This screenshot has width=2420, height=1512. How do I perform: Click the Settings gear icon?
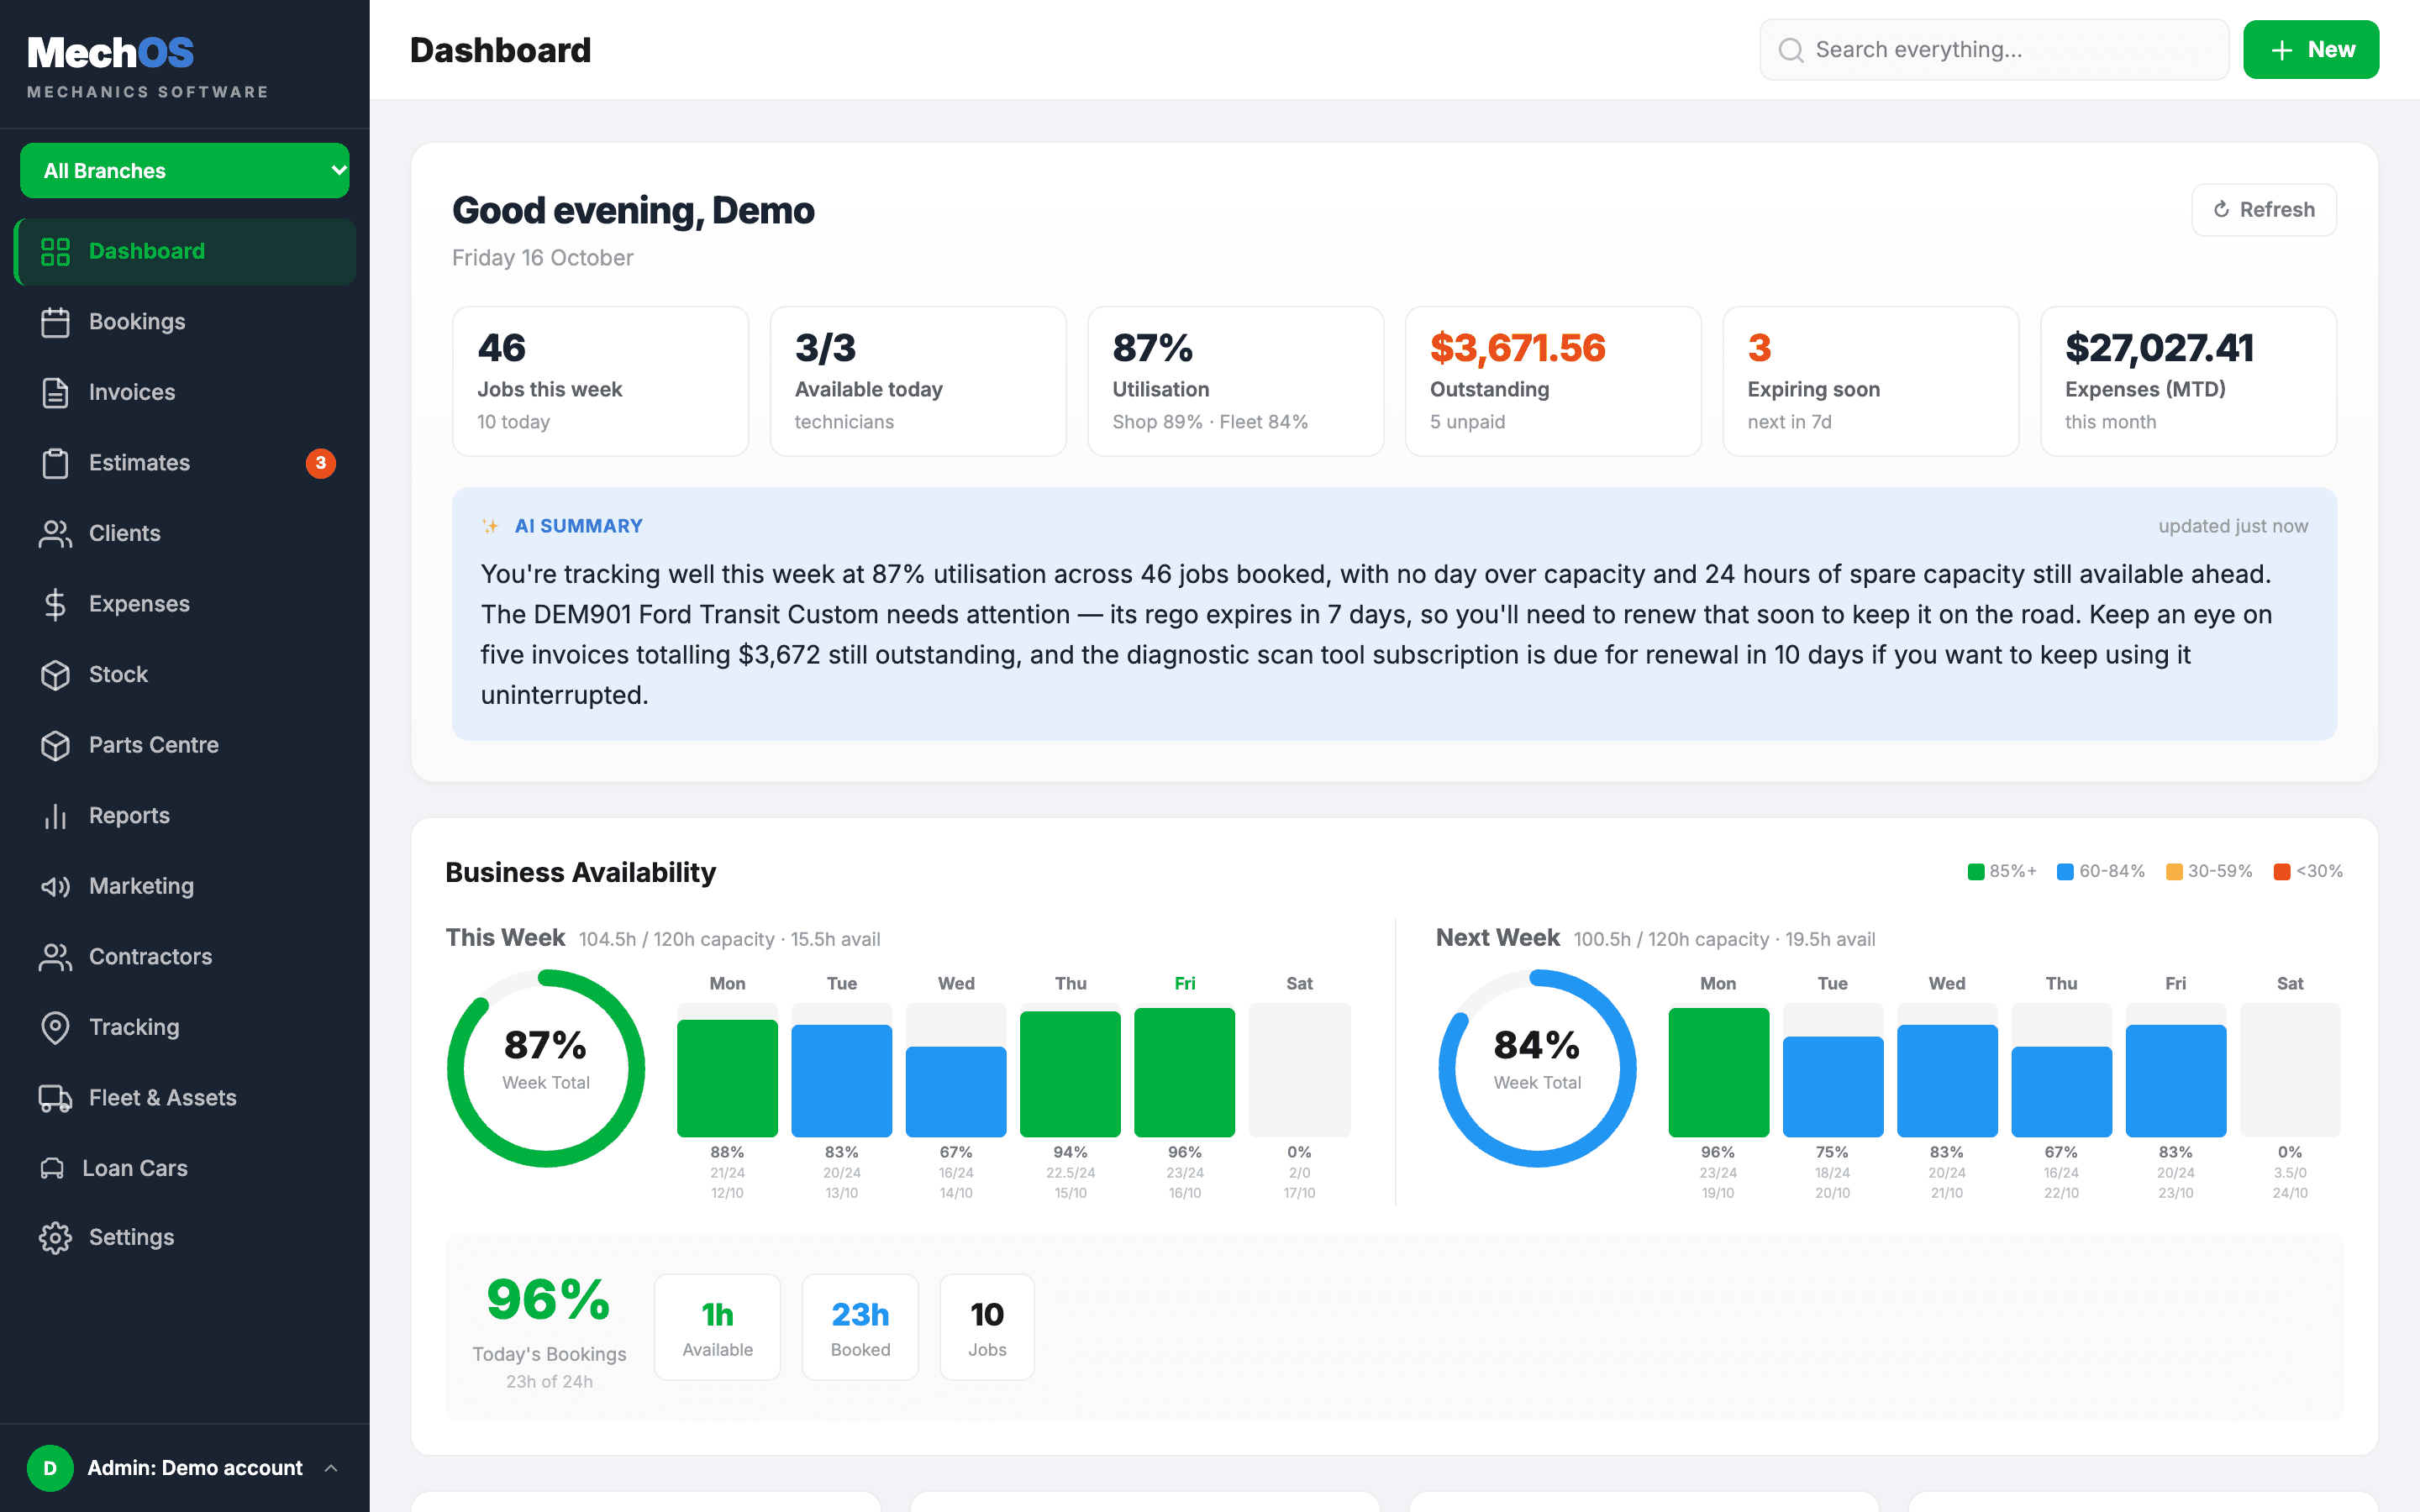click(x=55, y=1237)
